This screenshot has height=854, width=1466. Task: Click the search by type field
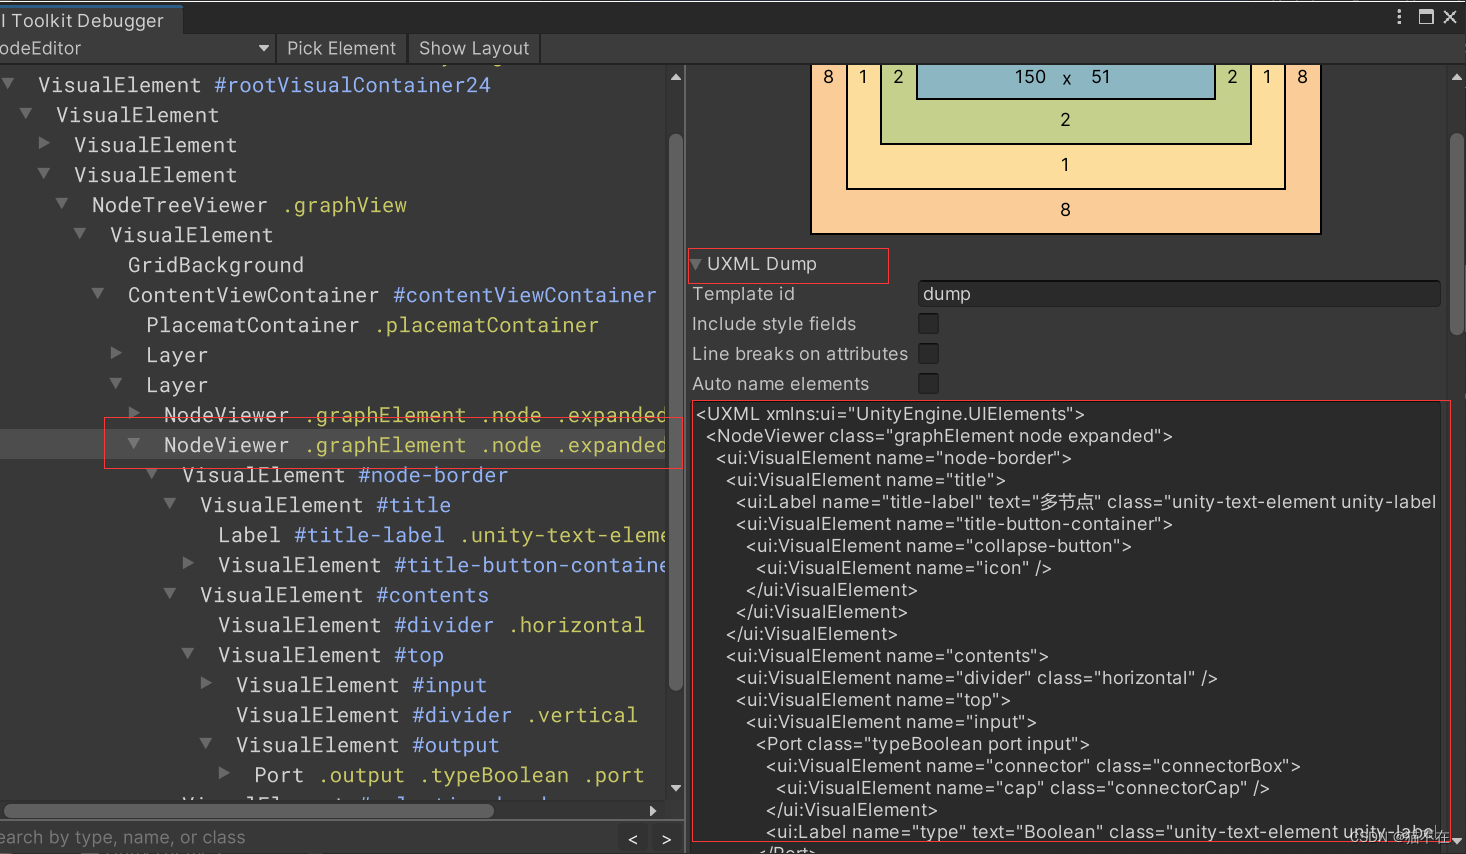click(307, 838)
